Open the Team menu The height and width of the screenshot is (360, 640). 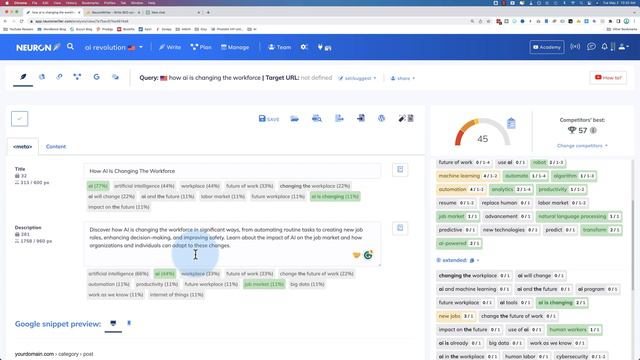click(x=280, y=47)
